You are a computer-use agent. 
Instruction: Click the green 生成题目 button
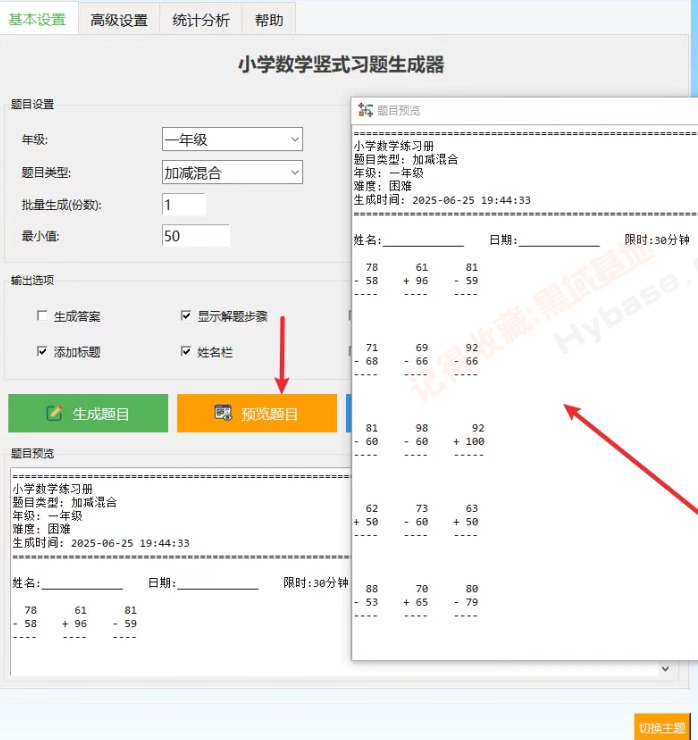88,413
